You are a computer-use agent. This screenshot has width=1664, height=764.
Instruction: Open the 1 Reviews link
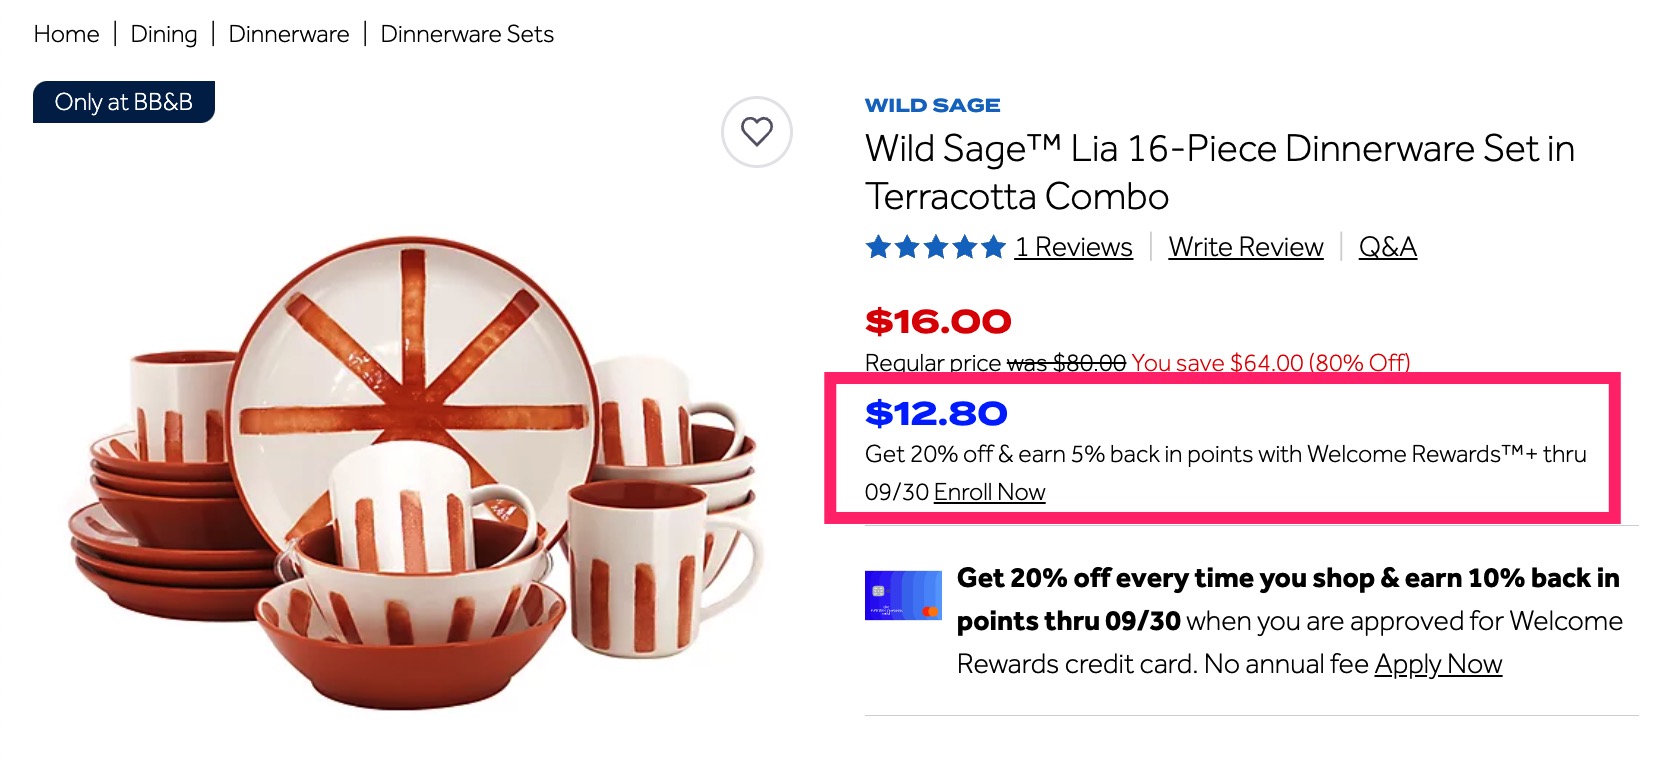(x=1073, y=246)
